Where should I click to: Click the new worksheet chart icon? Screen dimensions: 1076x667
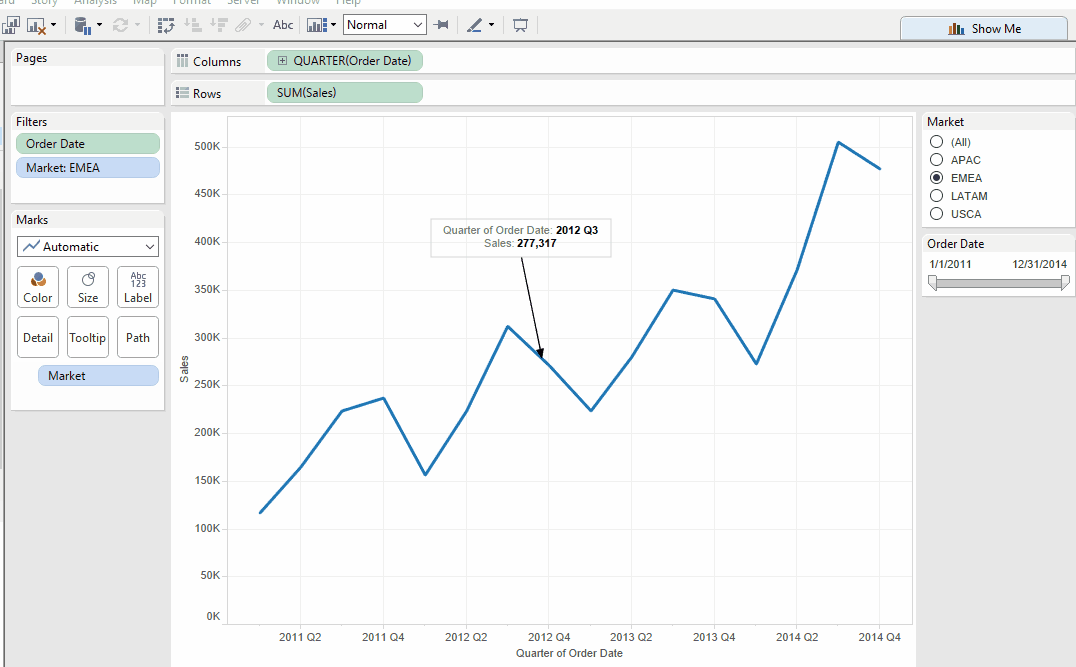point(11,24)
